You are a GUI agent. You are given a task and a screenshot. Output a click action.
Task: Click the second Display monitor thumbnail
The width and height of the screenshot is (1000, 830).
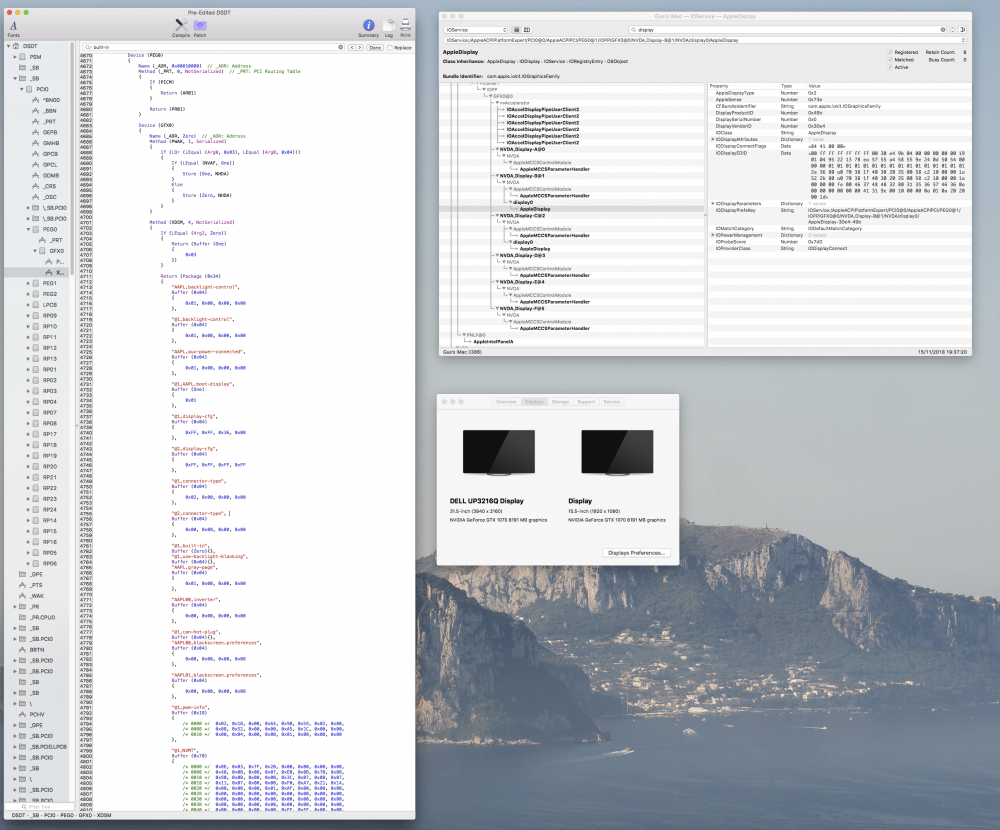click(x=617, y=453)
